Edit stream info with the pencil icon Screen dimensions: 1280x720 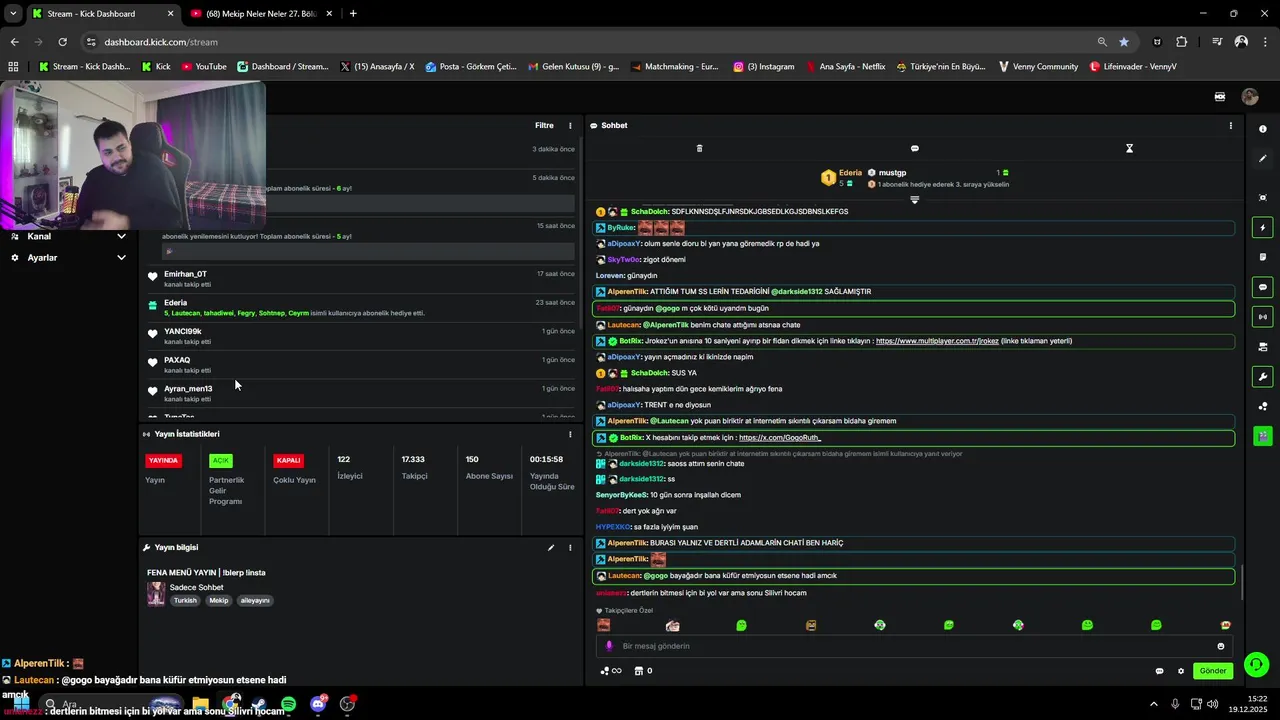[x=550, y=548]
